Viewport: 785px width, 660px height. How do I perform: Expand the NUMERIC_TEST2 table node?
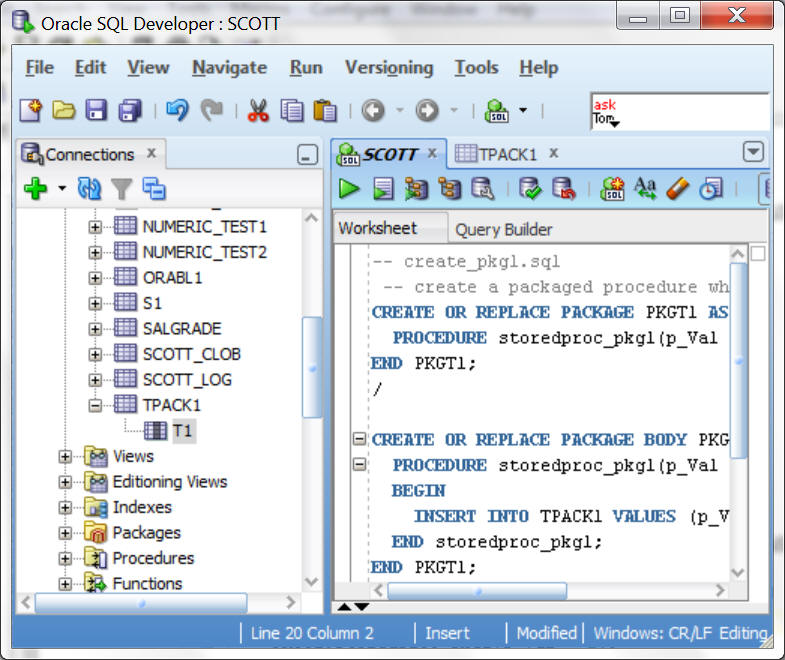coord(95,252)
